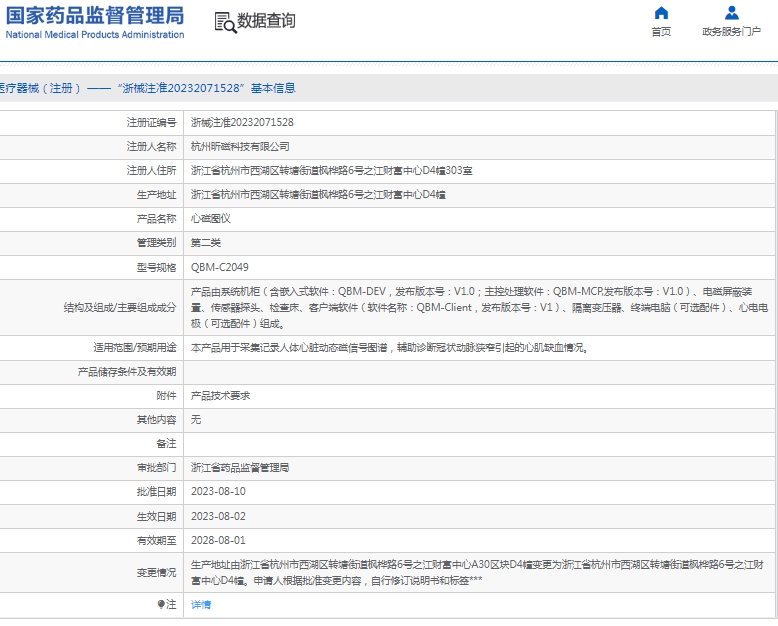Click the 适用范围/预期用途 label
This screenshot has width=778, height=626.
point(135,348)
